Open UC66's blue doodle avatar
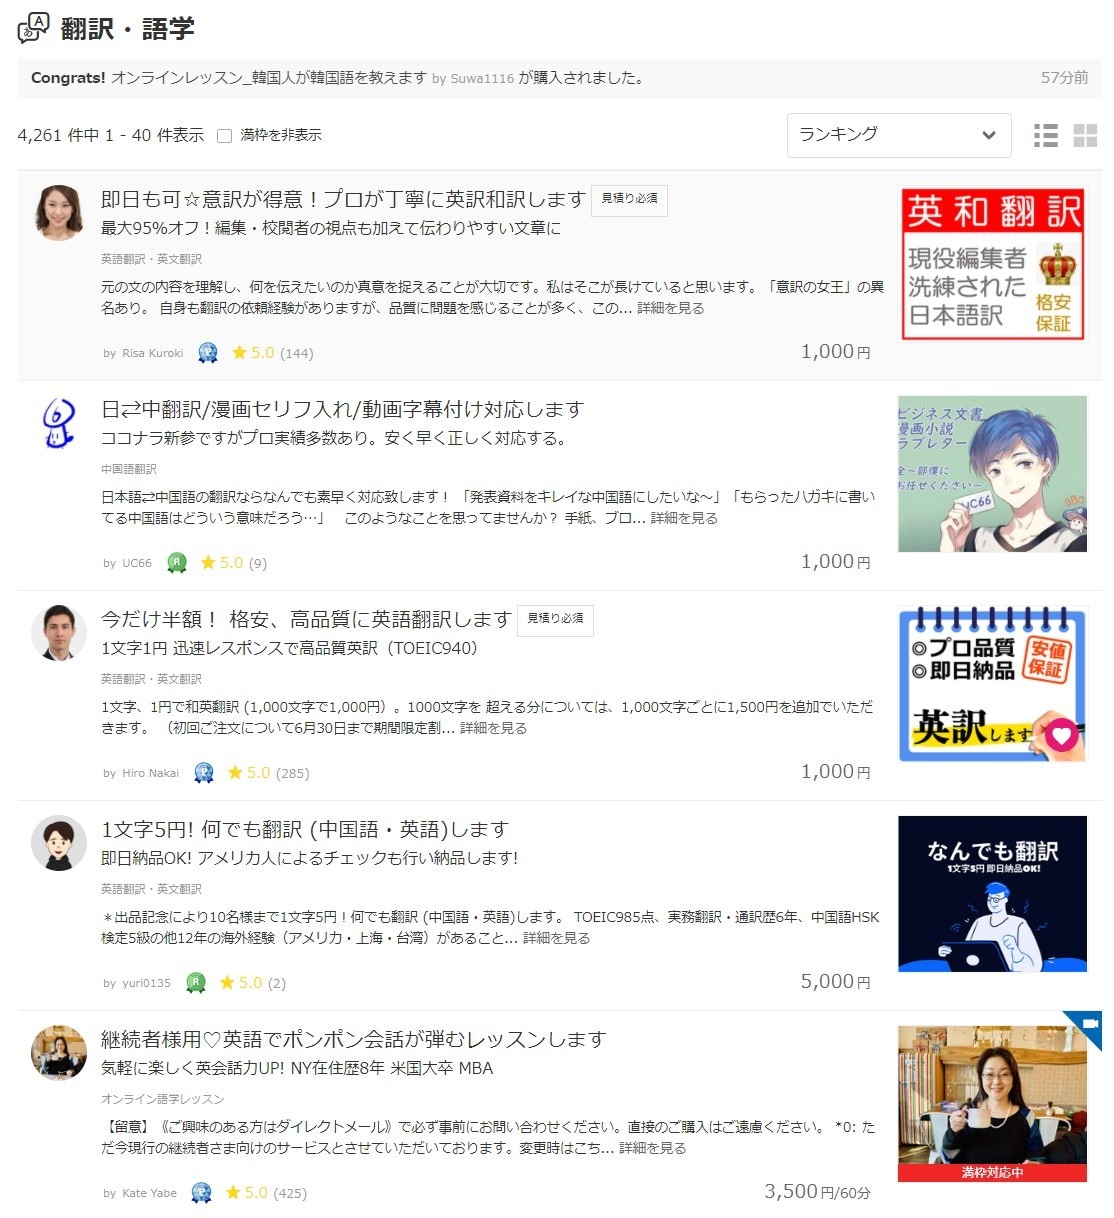1114x1218 pixels. click(x=59, y=422)
